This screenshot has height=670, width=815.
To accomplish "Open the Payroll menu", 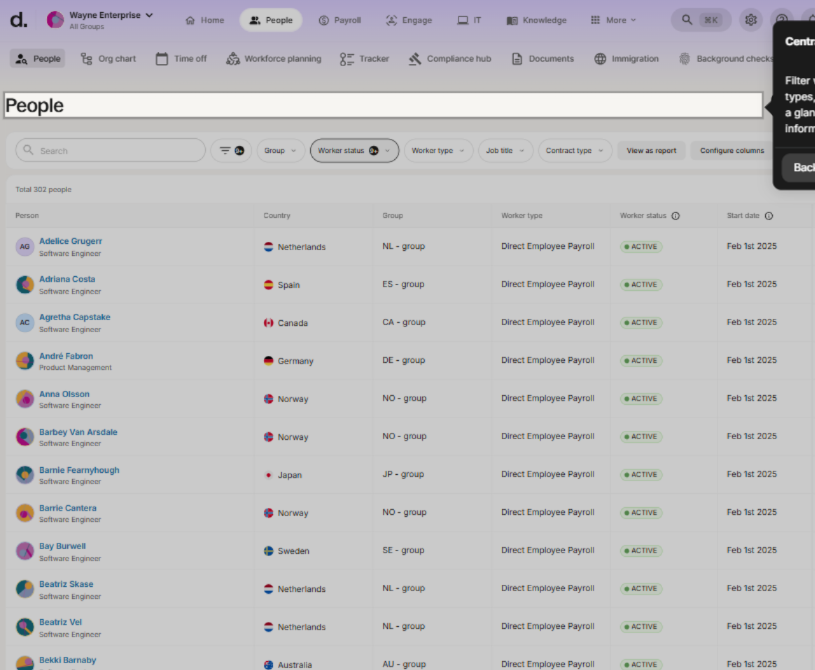I will pyautogui.click(x=339, y=20).
